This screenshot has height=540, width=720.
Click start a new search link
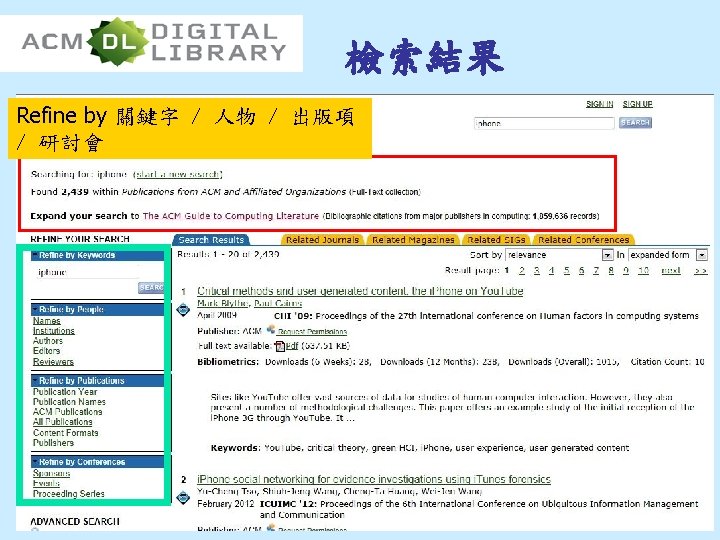[x=178, y=174]
